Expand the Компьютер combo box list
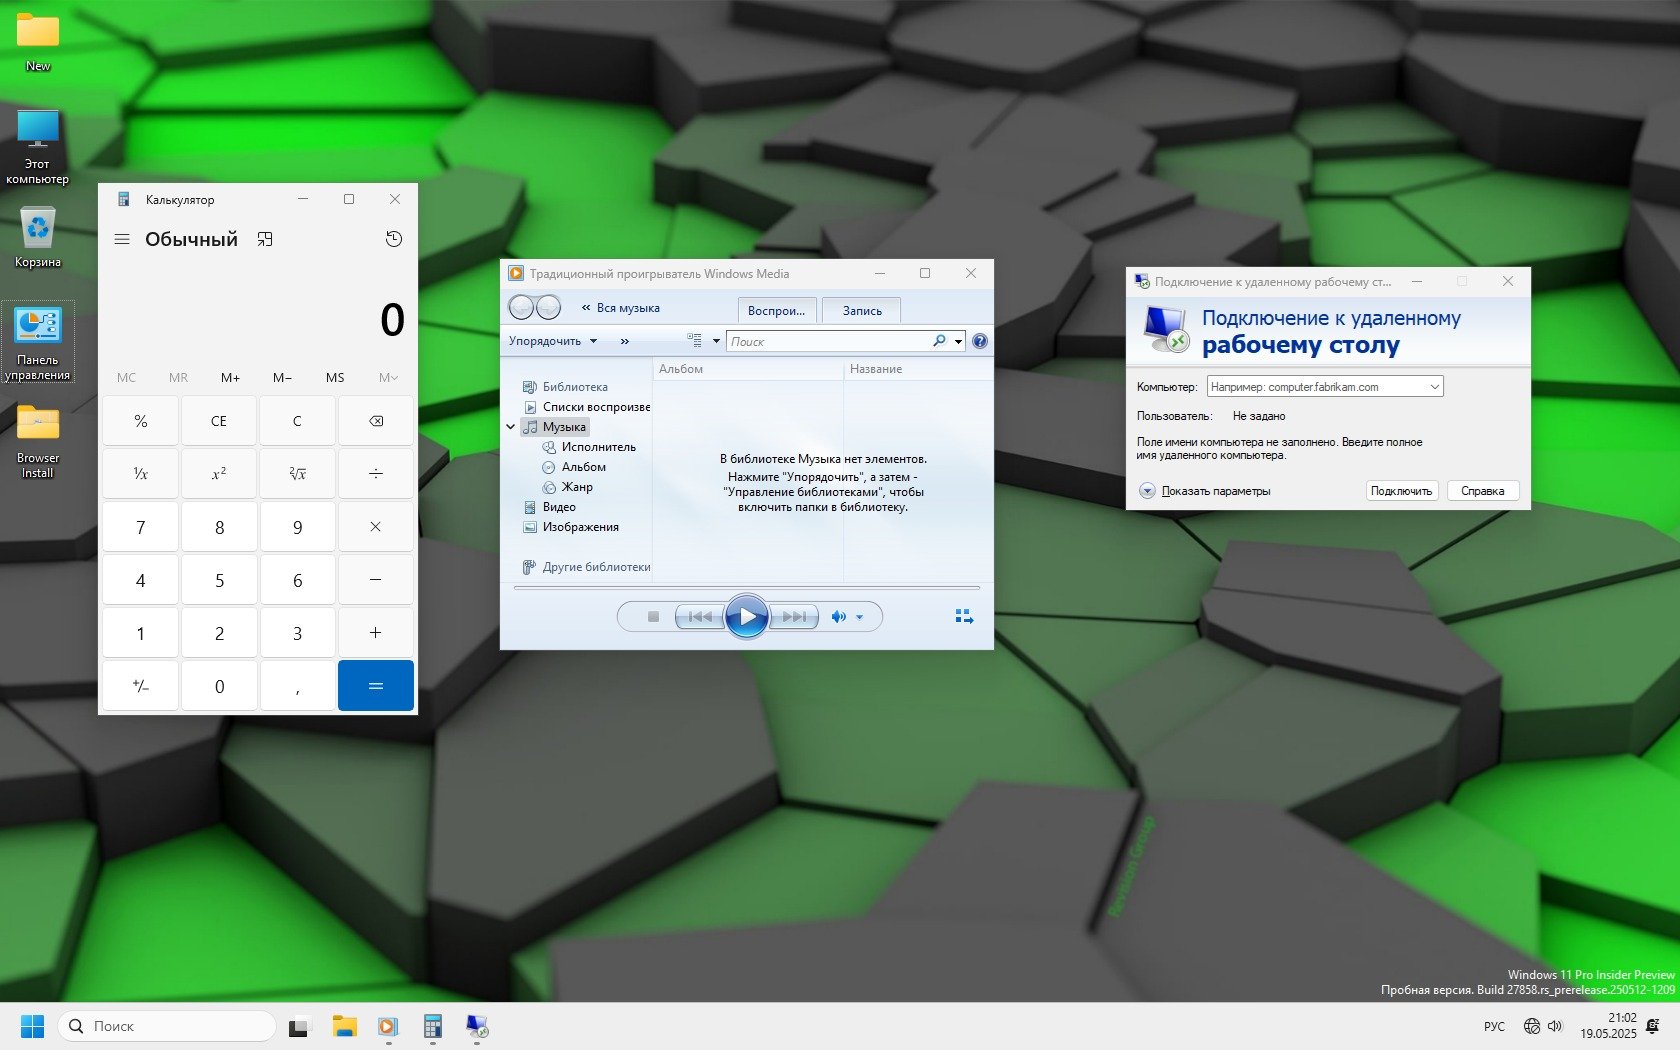Image resolution: width=1680 pixels, height=1050 pixels. (x=1434, y=387)
